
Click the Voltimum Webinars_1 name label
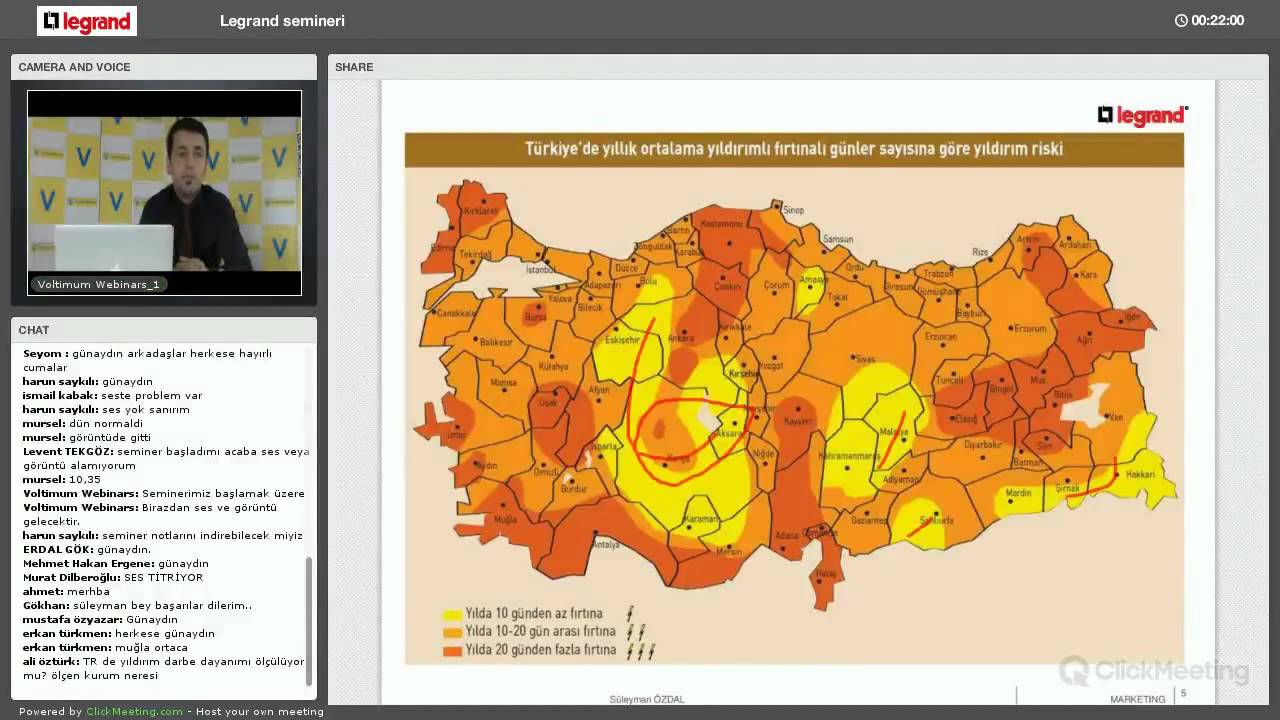(x=99, y=285)
